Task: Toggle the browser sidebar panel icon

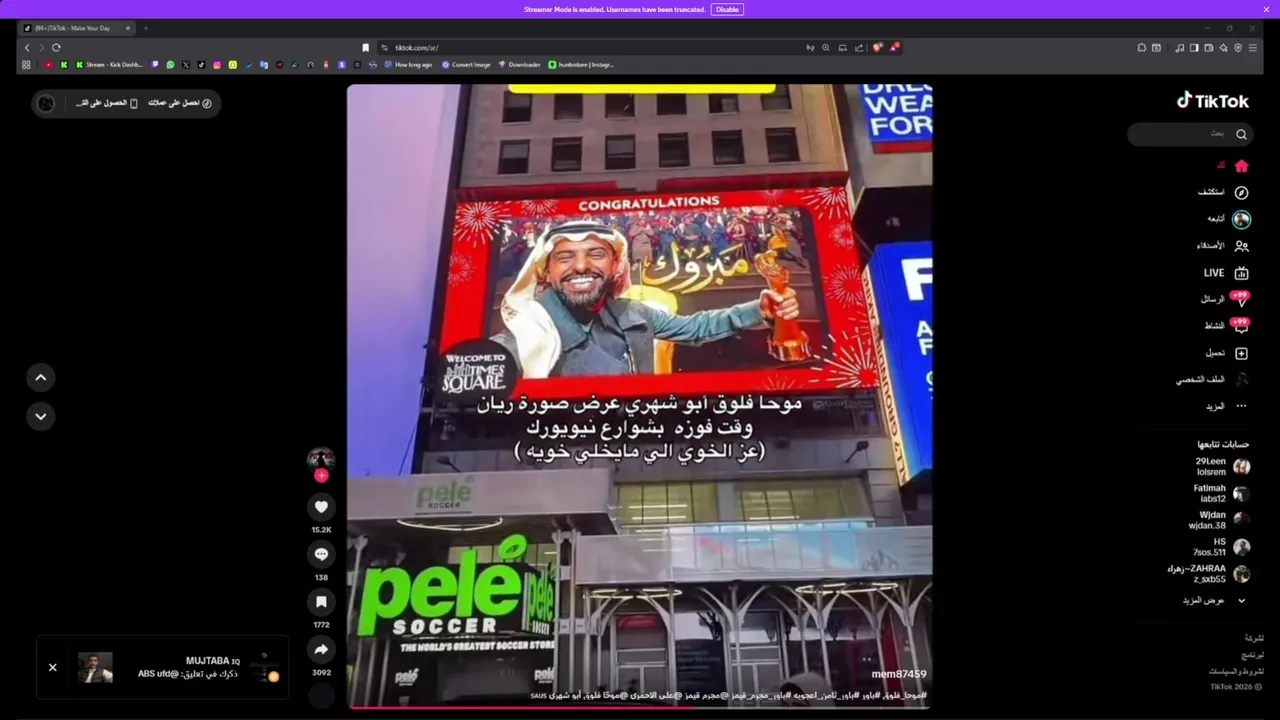Action: click(x=1194, y=47)
